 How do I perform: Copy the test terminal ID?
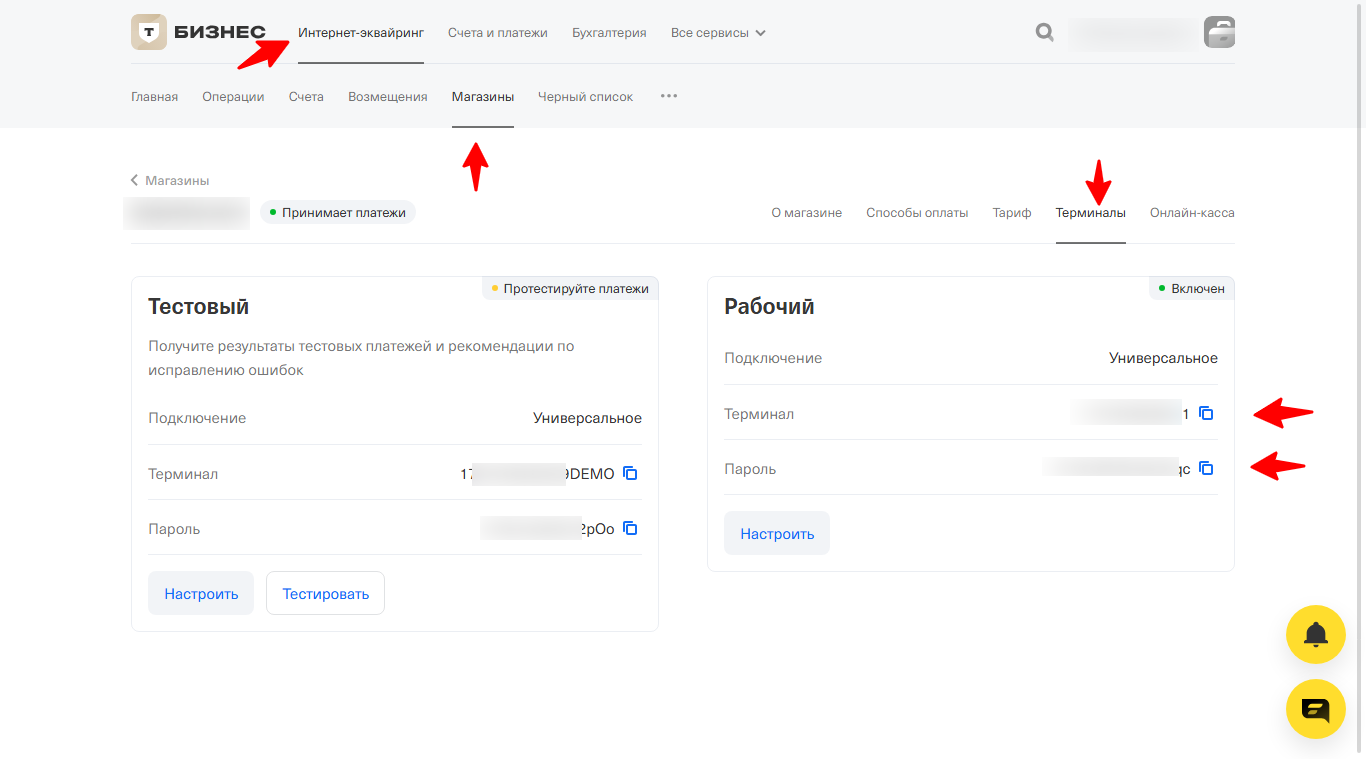[630, 473]
